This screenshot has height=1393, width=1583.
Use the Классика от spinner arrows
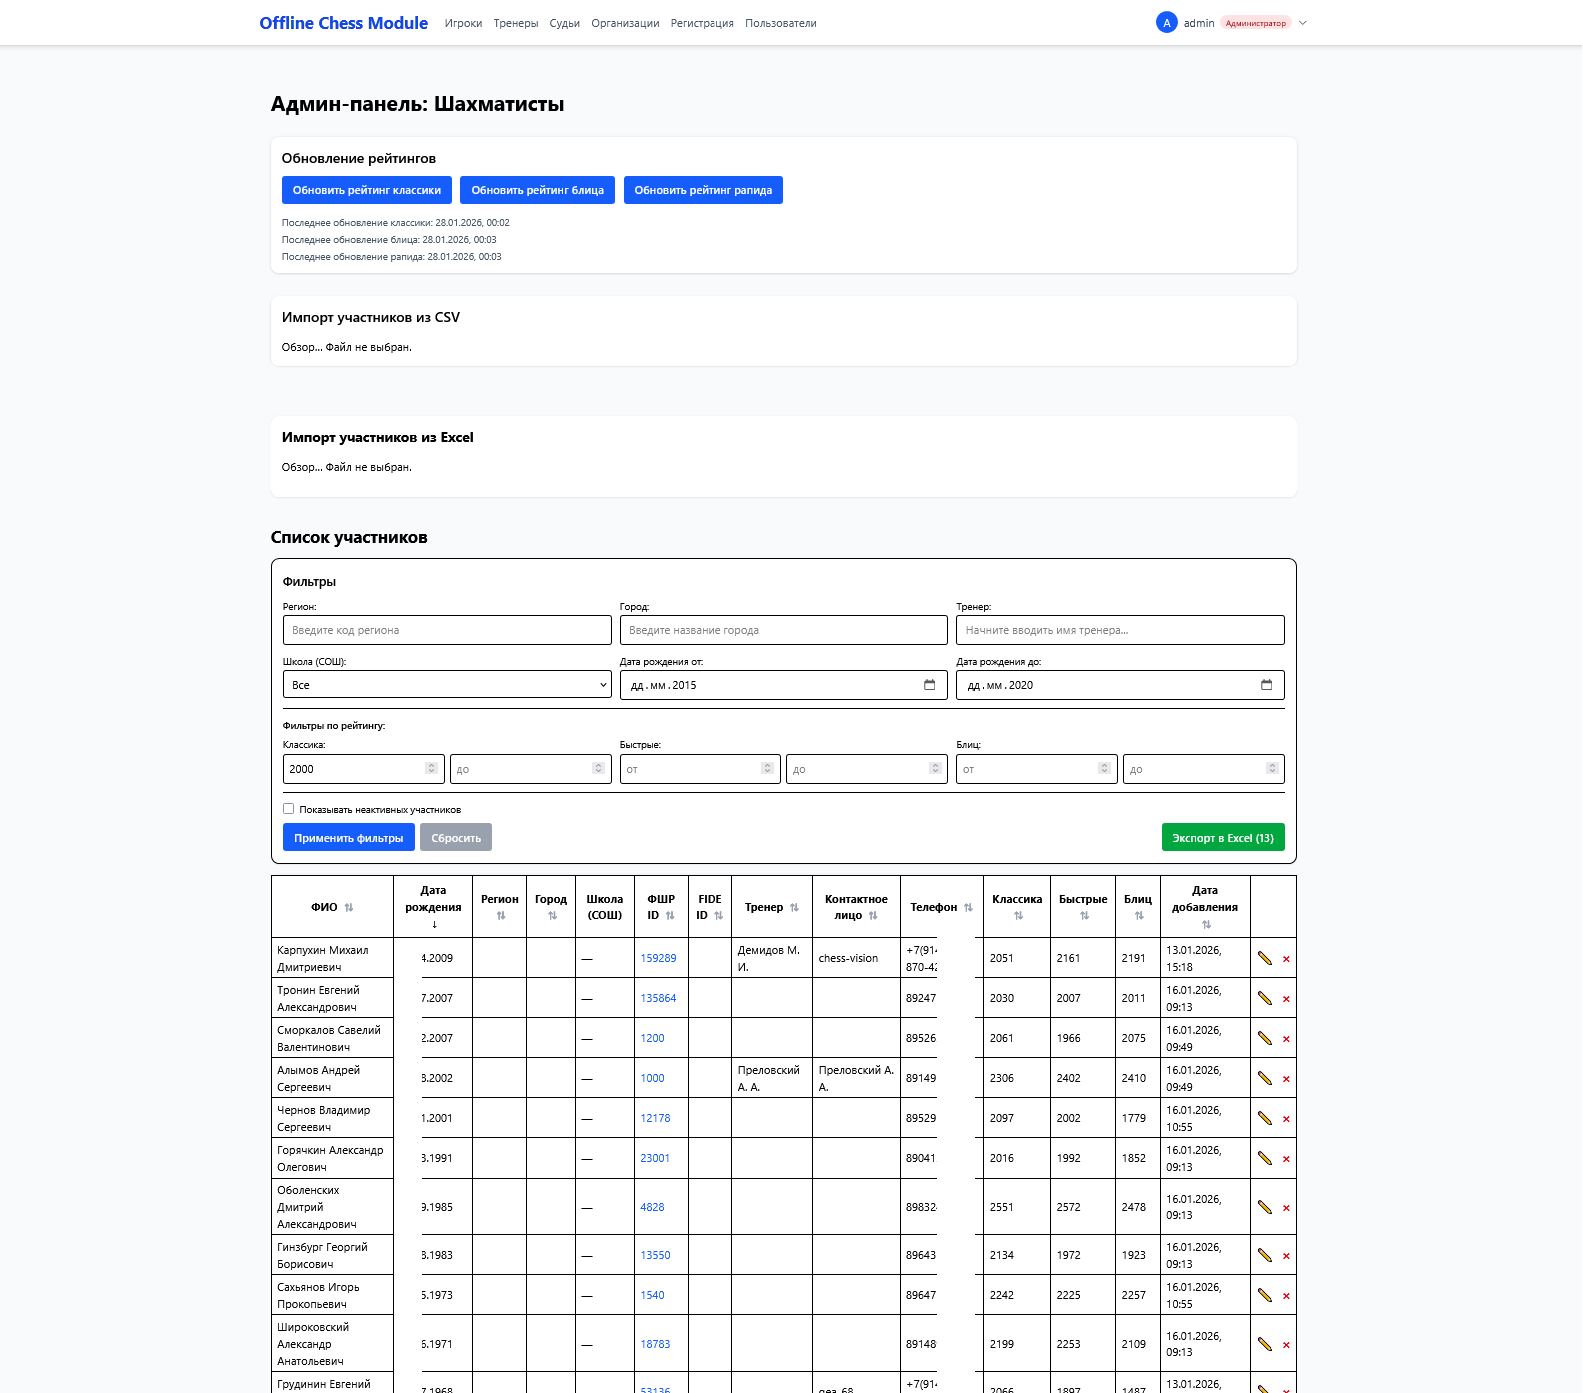[431, 769]
